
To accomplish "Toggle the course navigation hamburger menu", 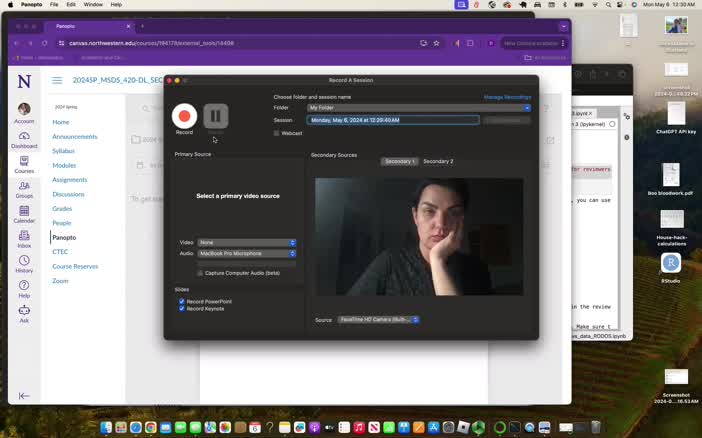I will [x=57, y=80].
